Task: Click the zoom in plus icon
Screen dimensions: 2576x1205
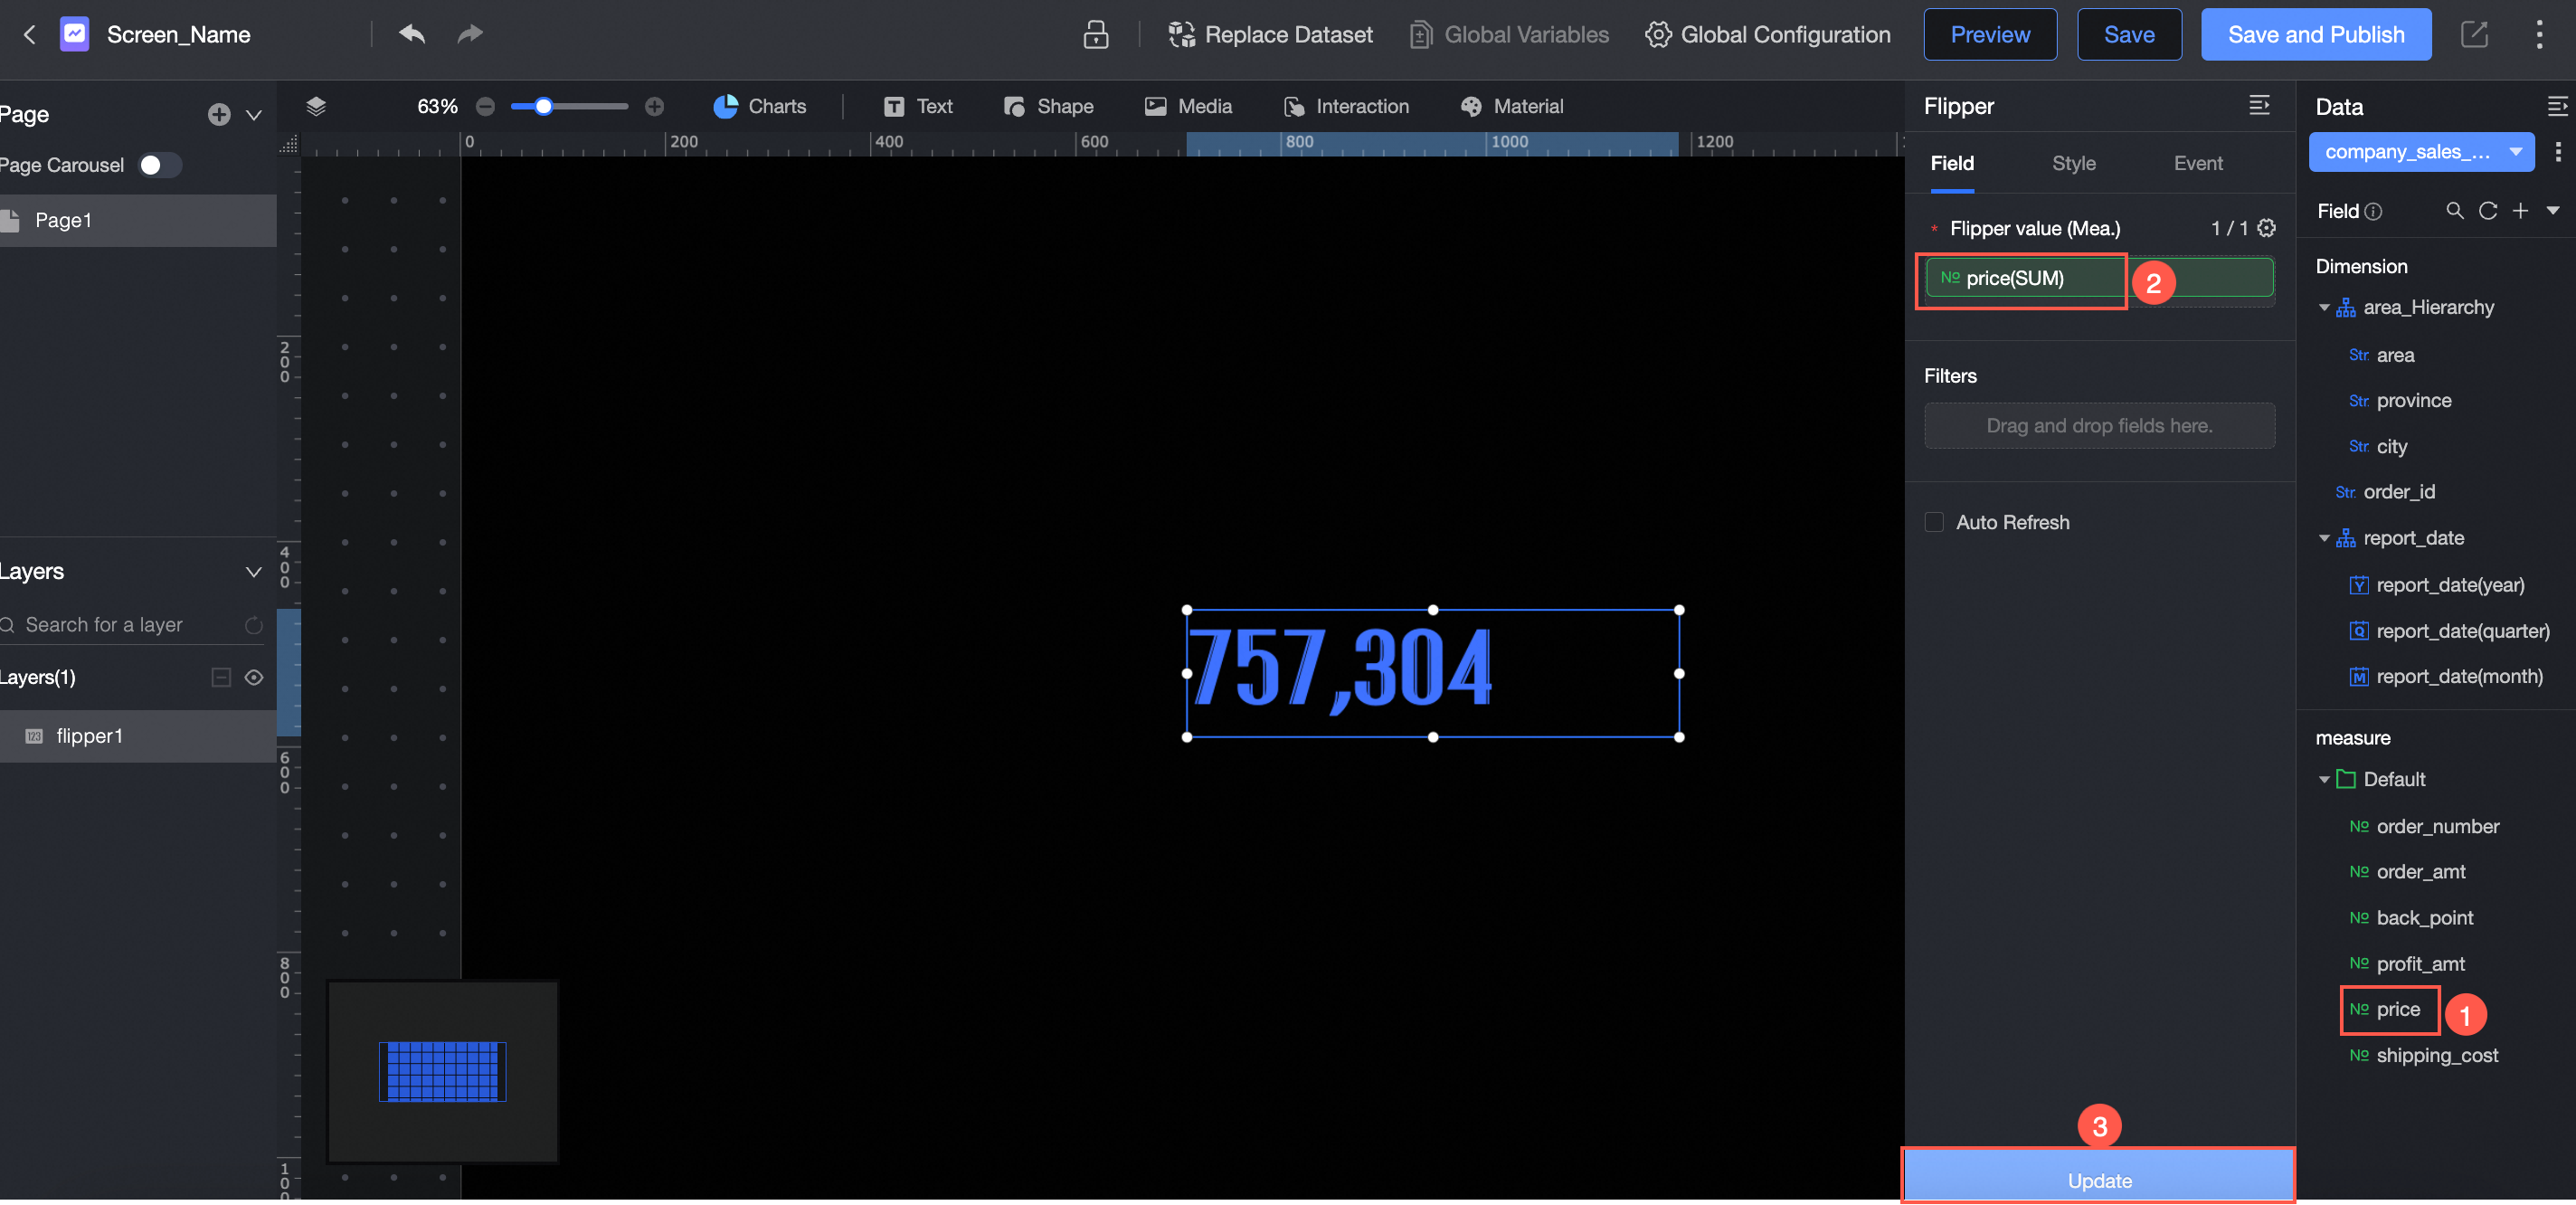Action: 654,106
